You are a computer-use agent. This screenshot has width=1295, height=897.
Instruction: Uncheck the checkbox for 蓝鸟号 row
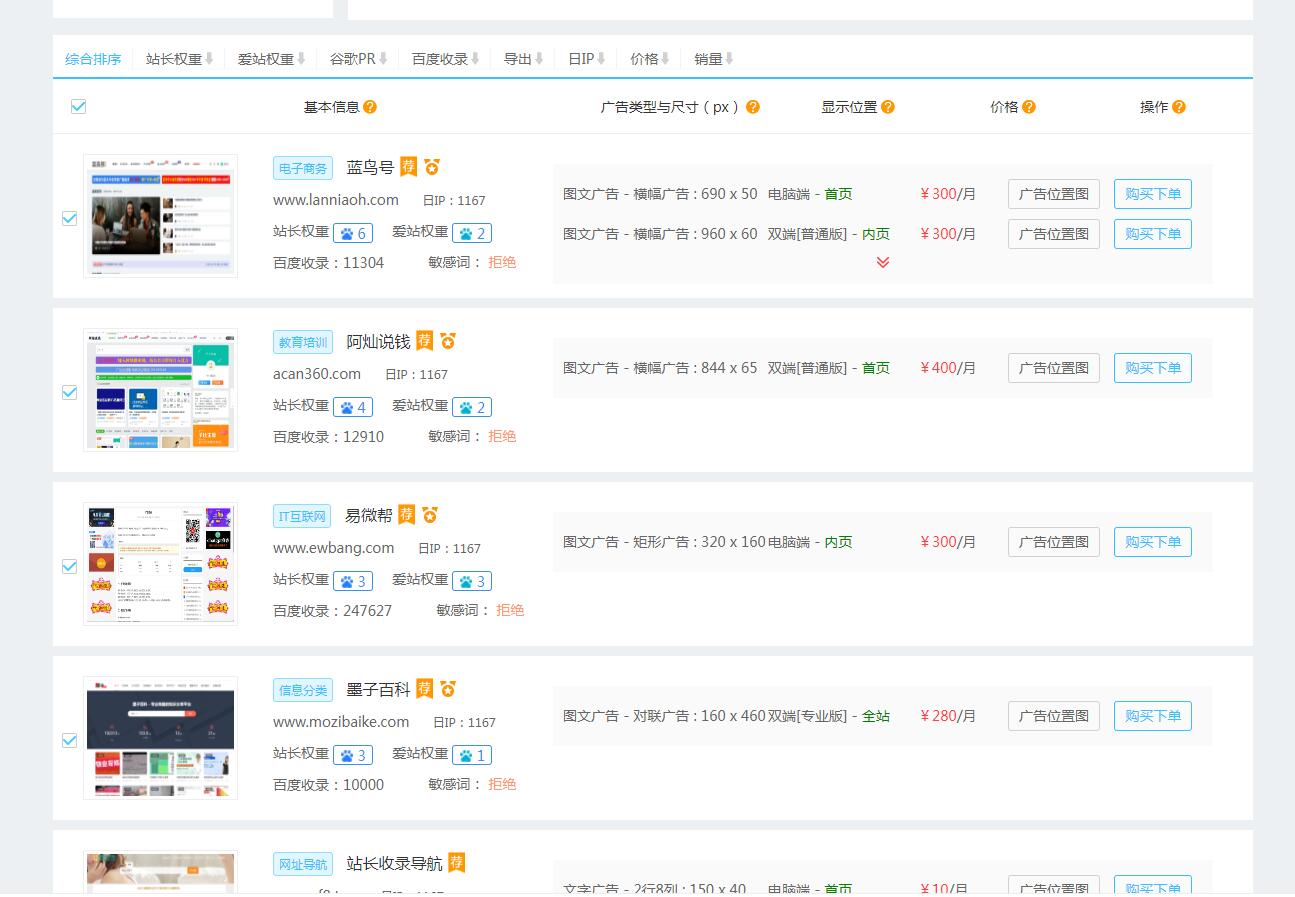click(70, 218)
